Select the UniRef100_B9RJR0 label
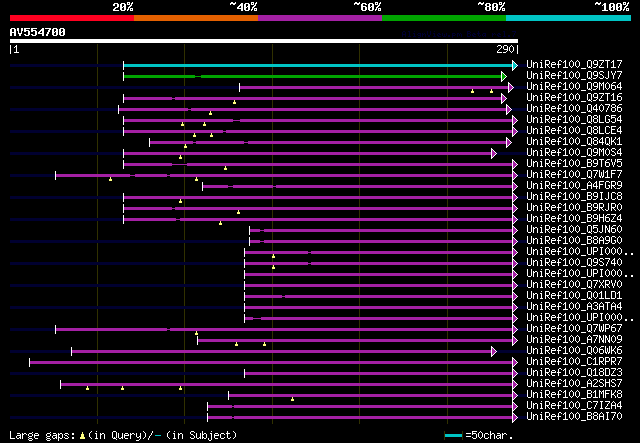This screenshot has height=443, width=640. [574, 208]
